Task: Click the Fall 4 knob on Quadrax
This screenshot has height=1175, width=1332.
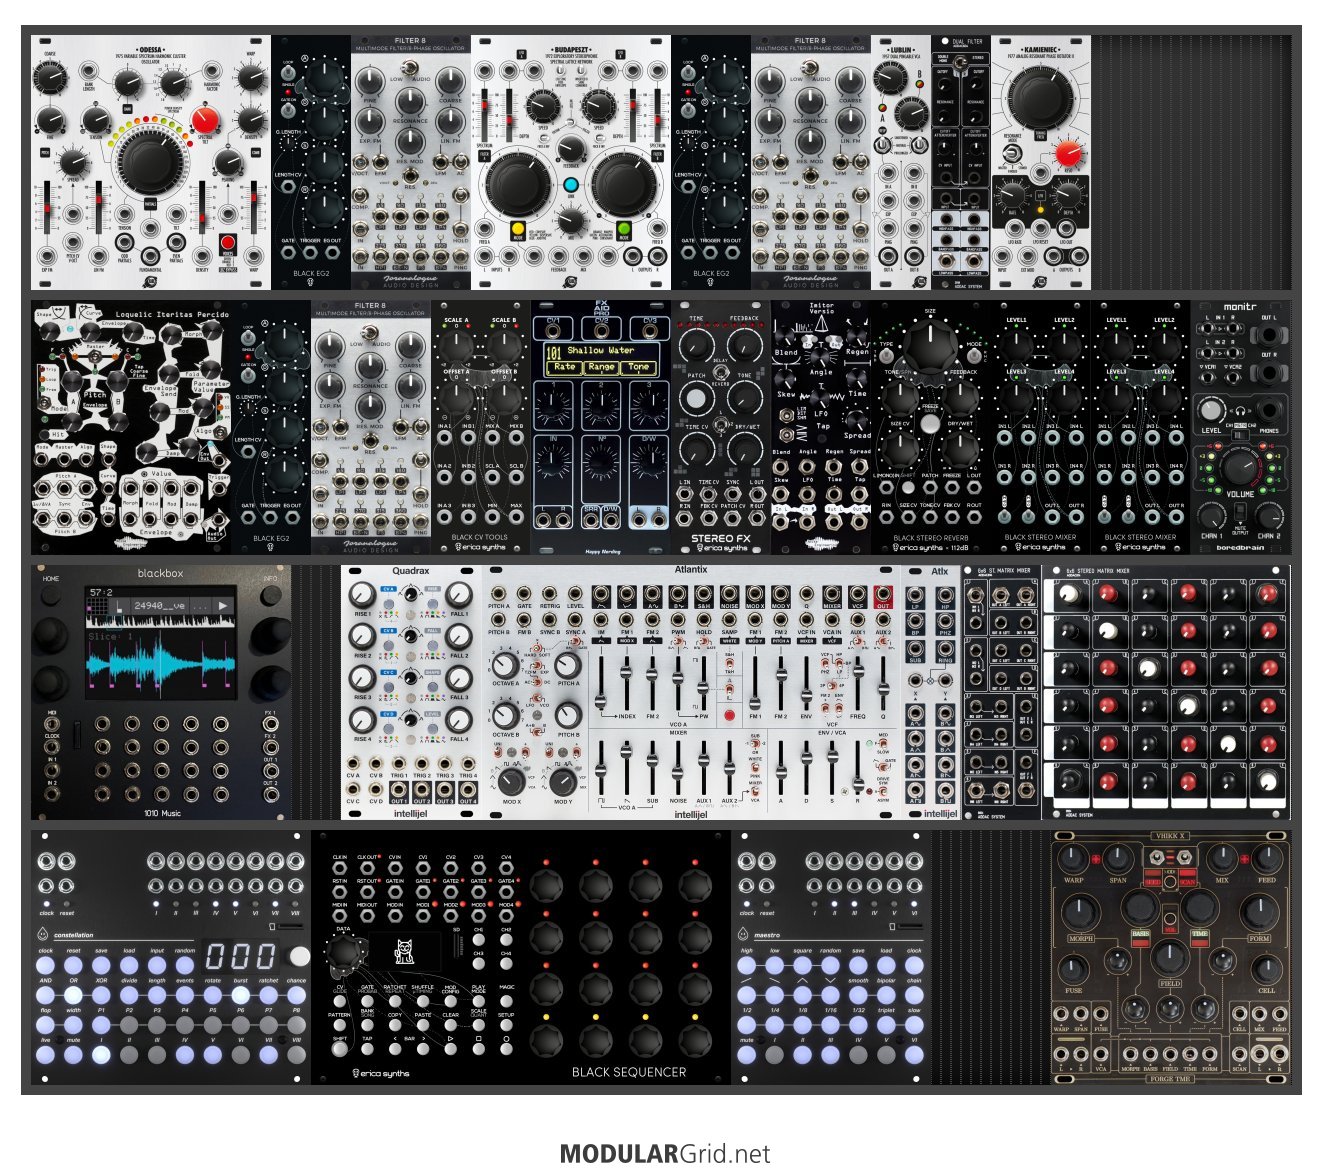Action: 459,720
